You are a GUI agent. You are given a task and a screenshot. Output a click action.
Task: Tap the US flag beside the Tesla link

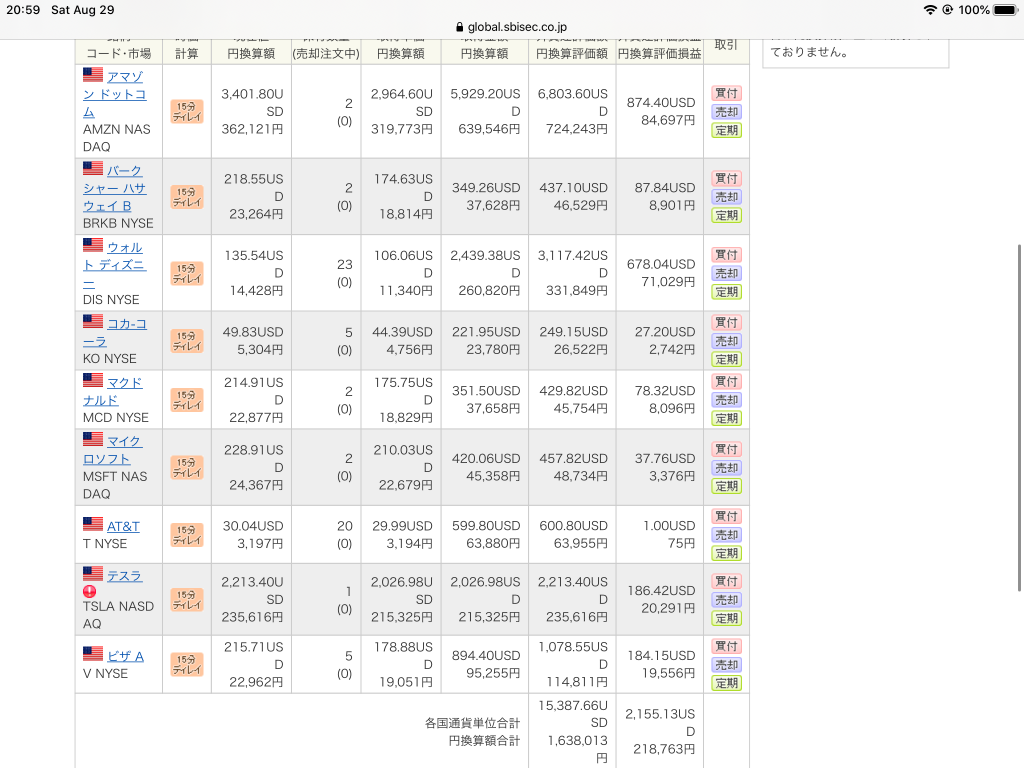click(93, 573)
